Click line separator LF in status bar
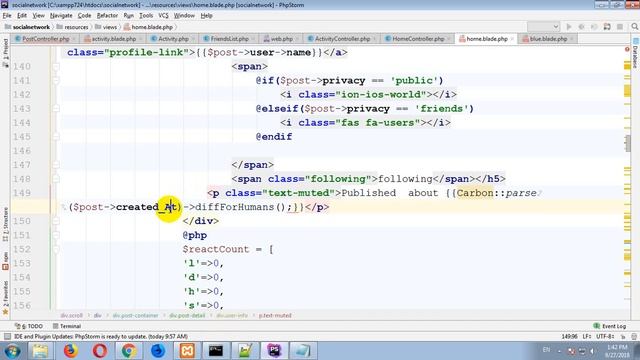Screen dimensions: 640x360 point(587,336)
